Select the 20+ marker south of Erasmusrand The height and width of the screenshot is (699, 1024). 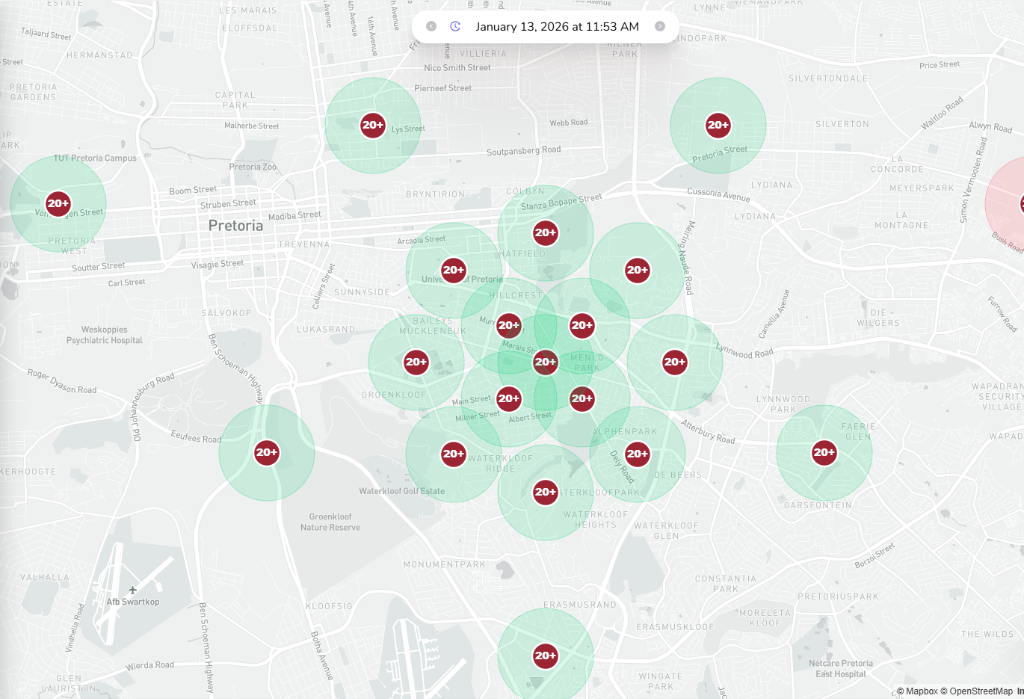pos(545,656)
